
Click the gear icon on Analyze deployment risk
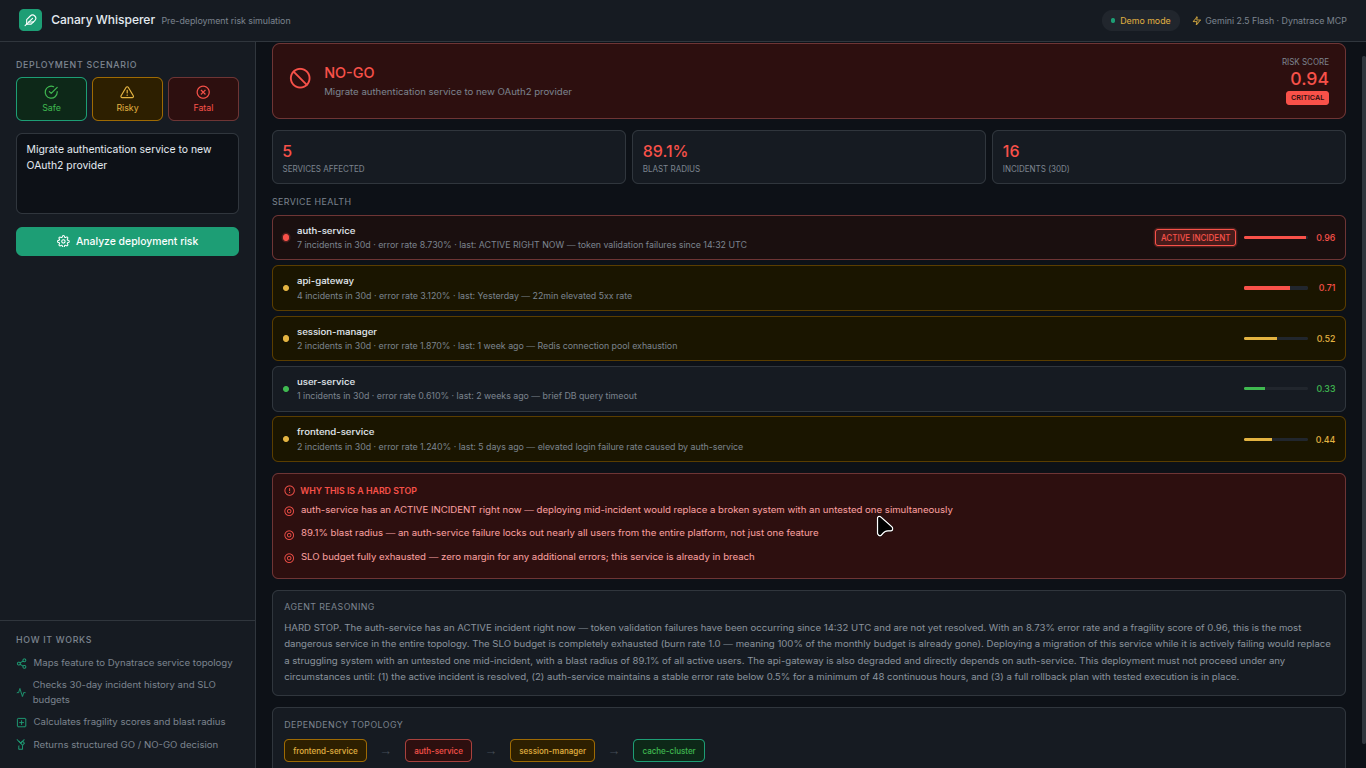64,241
